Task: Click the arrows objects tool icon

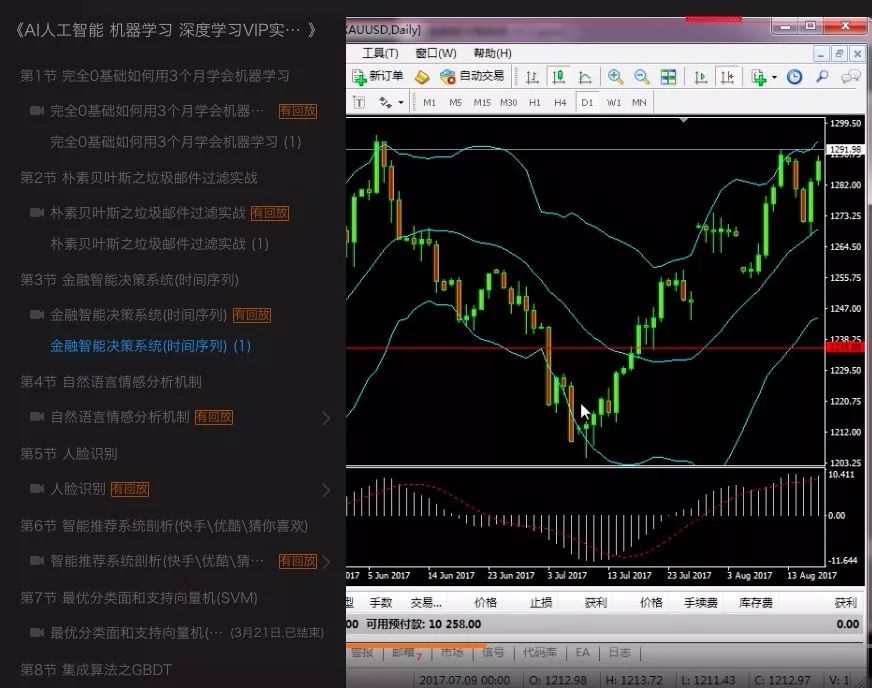Action: tap(385, 102)
